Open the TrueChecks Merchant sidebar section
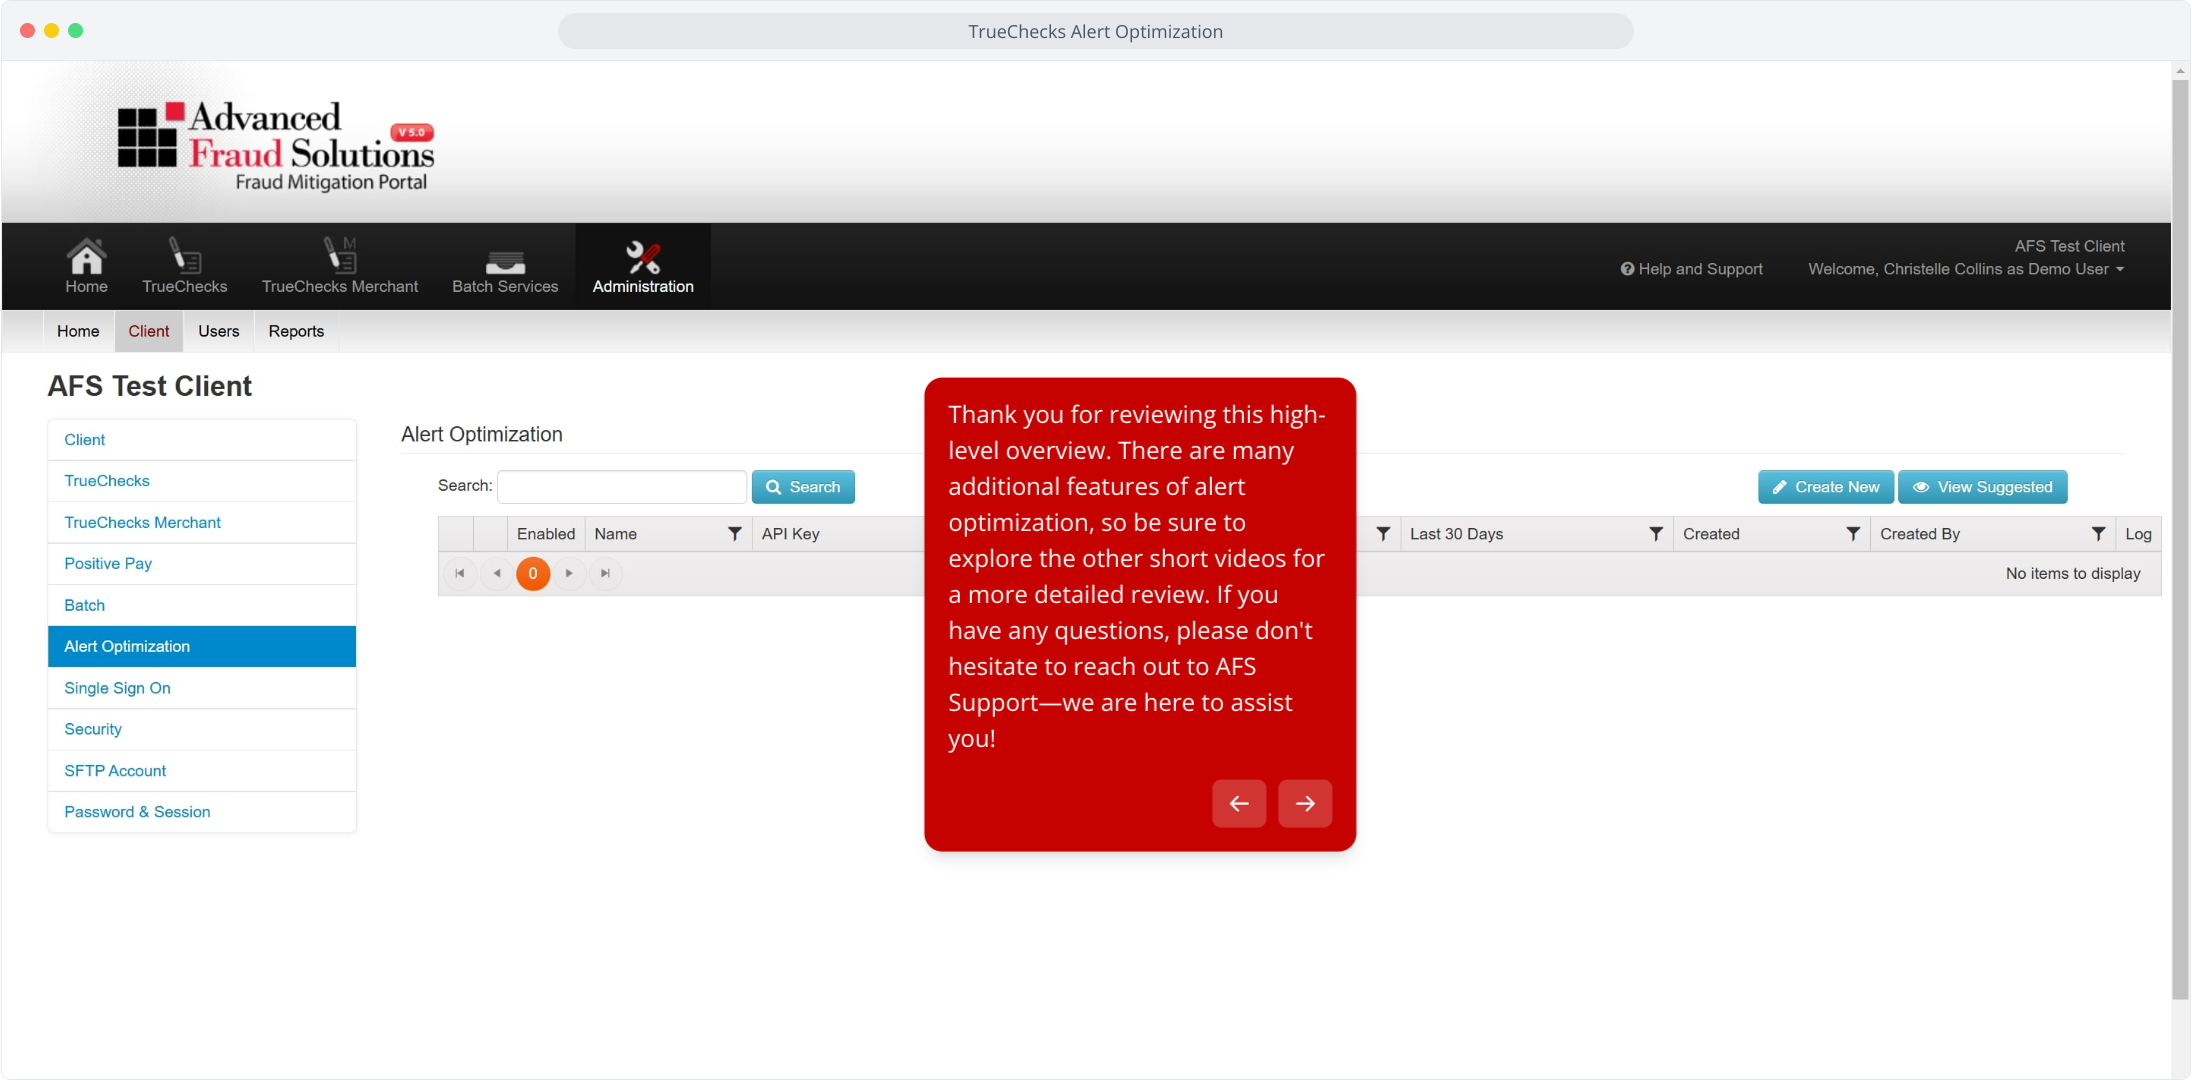The image size is (2192, 1080). tap(202, 522)
